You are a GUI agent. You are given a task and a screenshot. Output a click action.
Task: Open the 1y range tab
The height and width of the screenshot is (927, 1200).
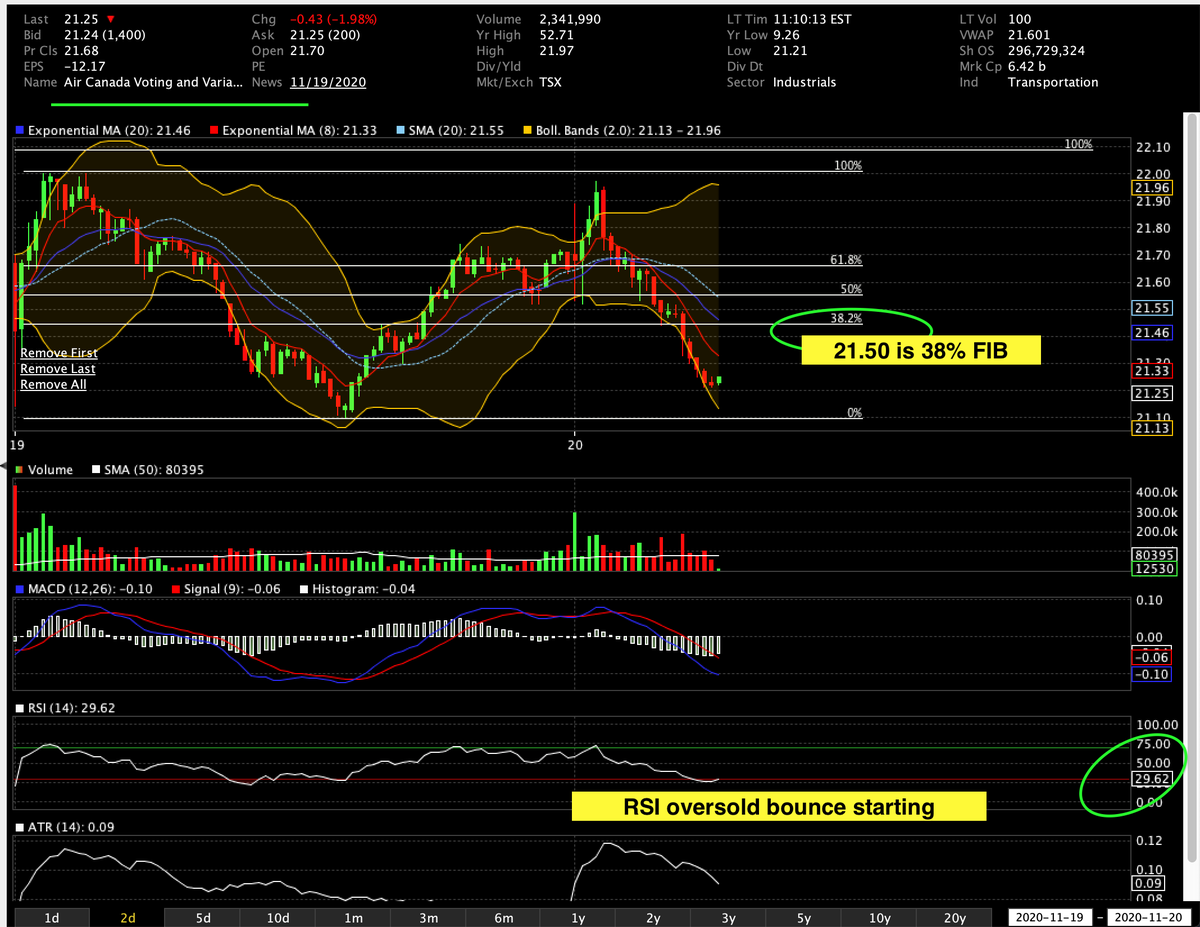(577, 918)
